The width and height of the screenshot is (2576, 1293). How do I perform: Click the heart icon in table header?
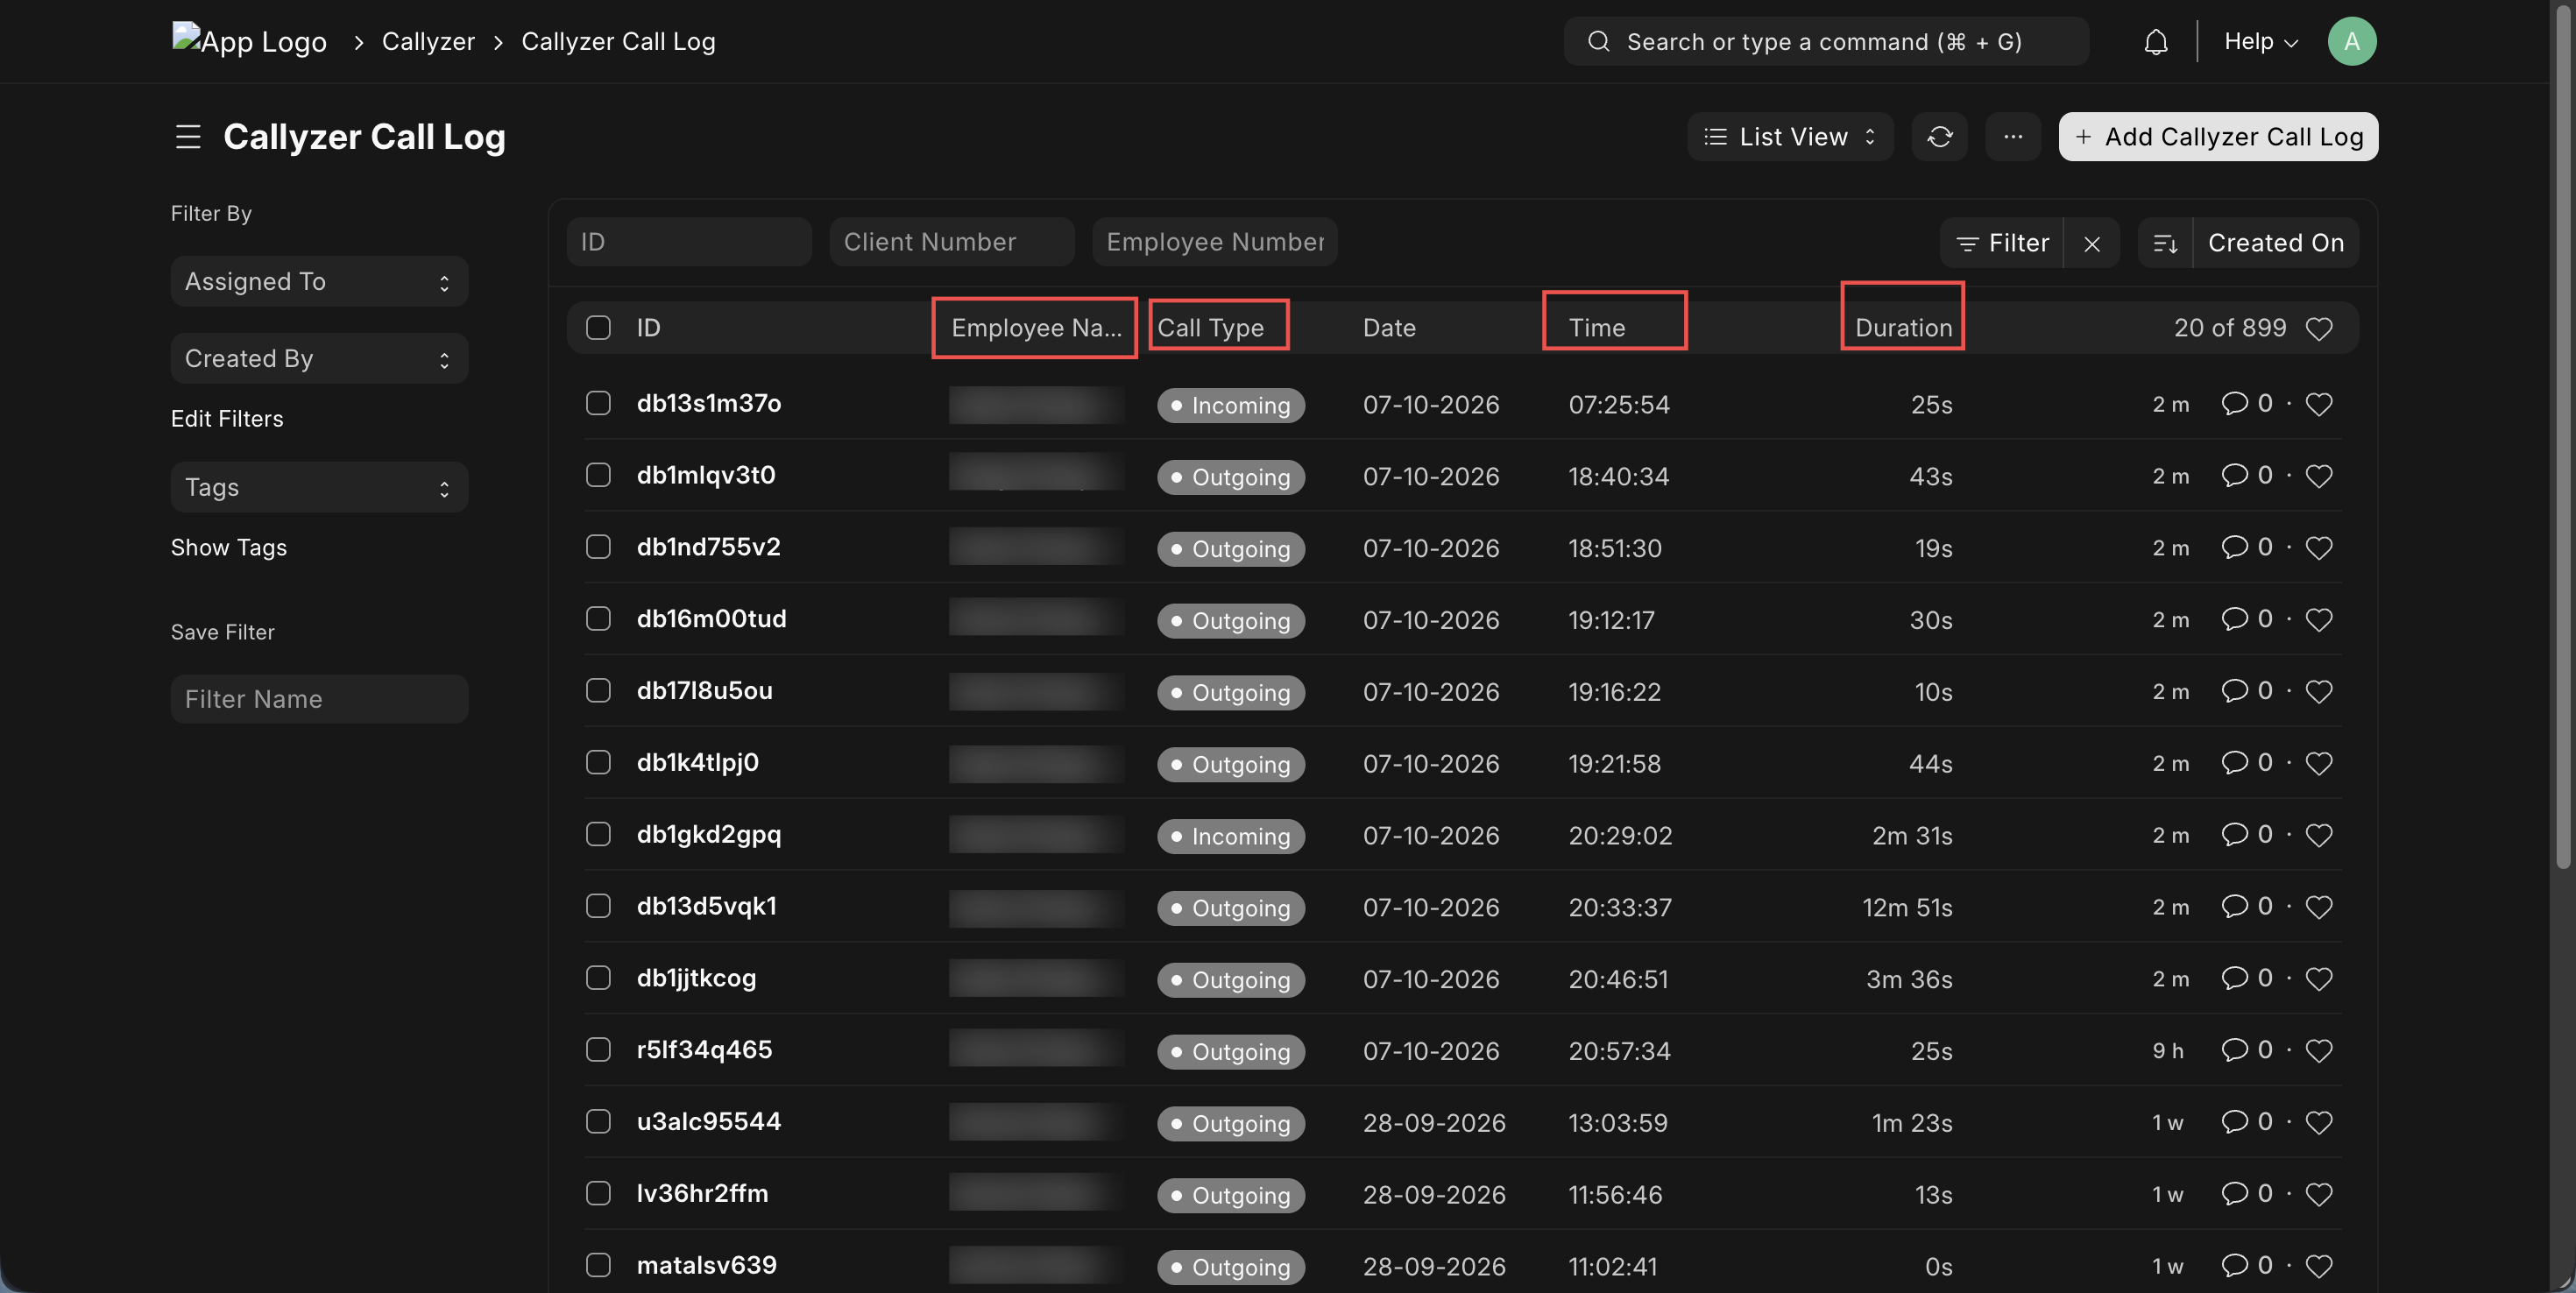click(2319, 328)
